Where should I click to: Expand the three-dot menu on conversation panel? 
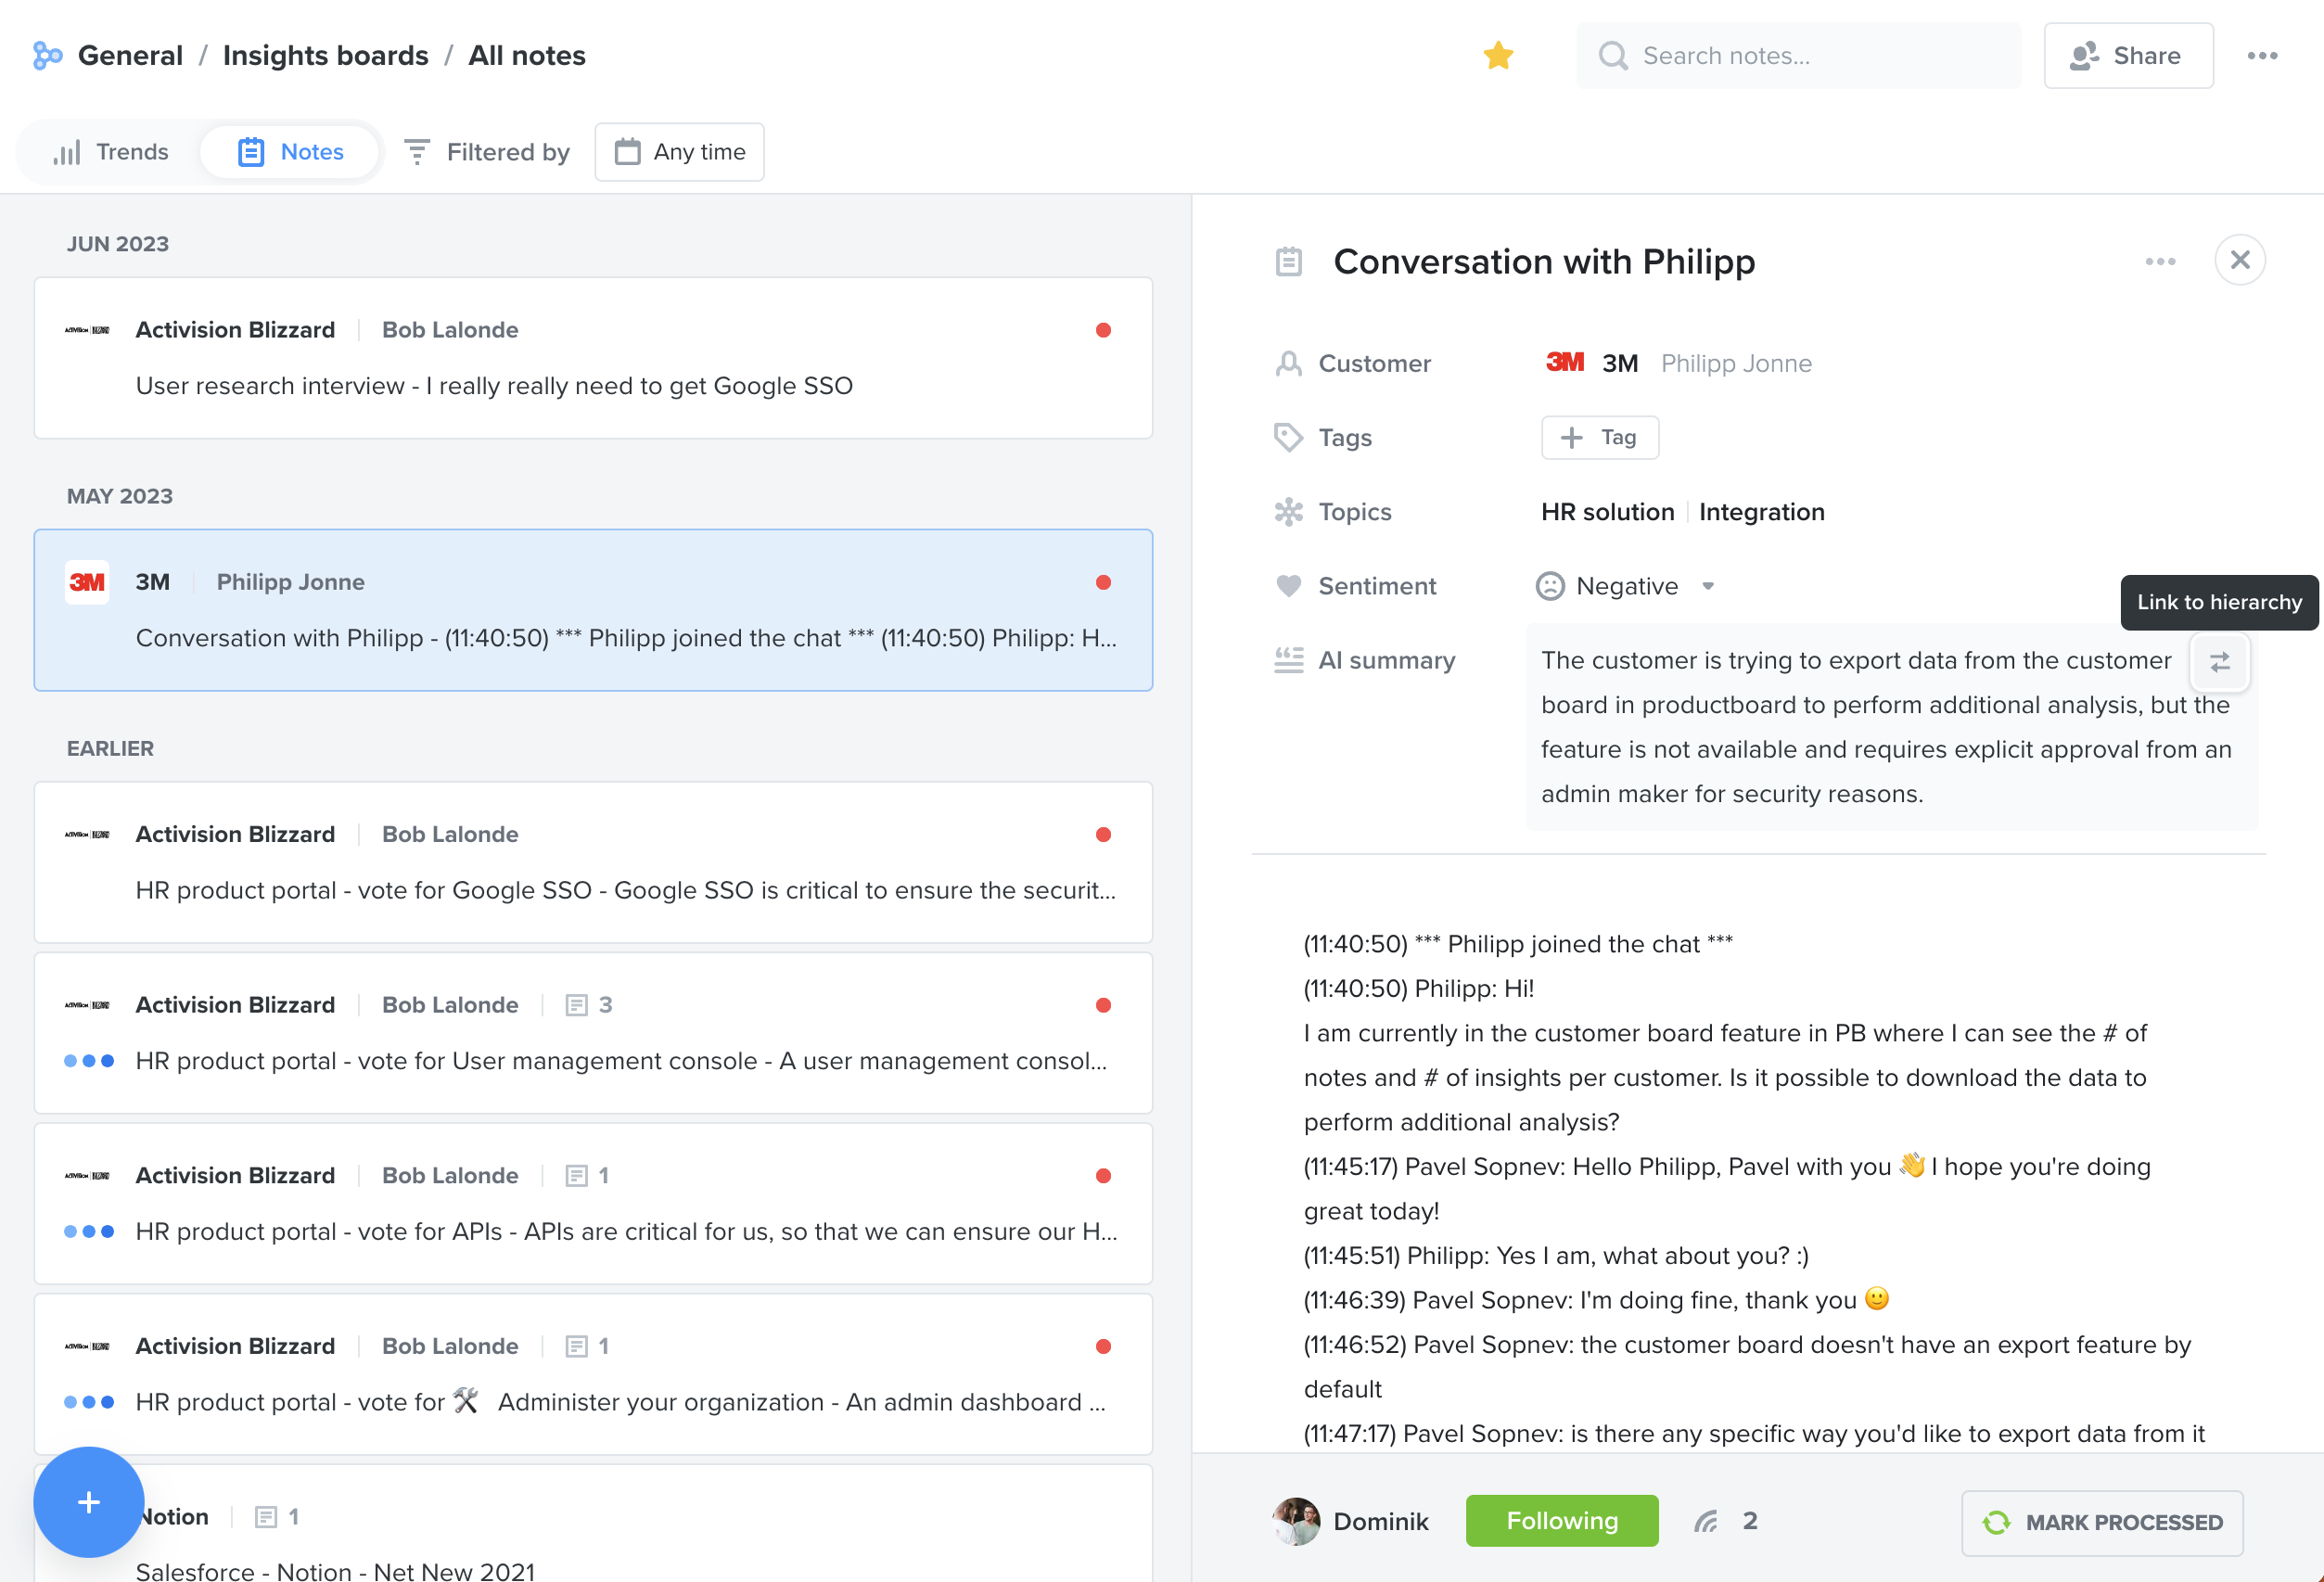click(x=2162, y=260)
